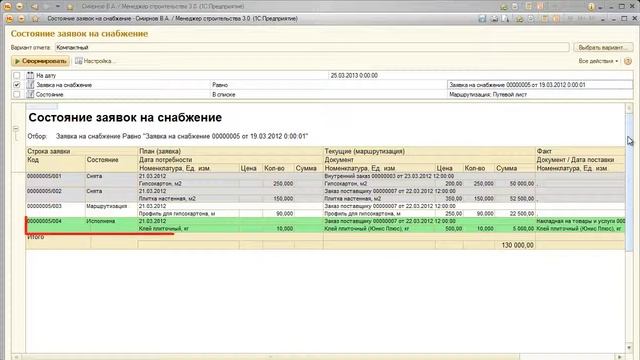Open dropdown arrow next to info icon
The height and width of the screenshot is (360, 640).
[x=600, y=7]
